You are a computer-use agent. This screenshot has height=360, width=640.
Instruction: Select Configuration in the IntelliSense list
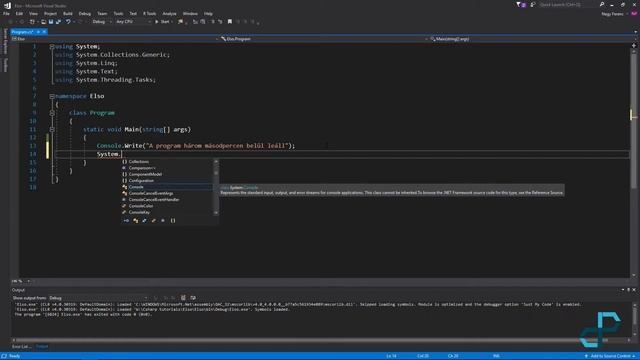point(167,180)
